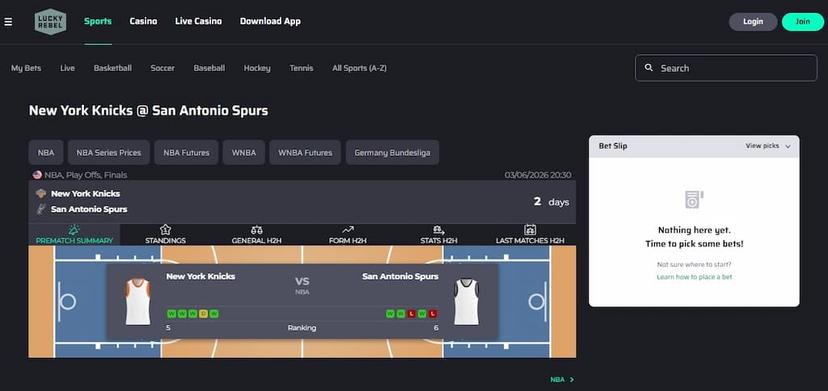The image size is (828, 391).
Task: Open the hamburger menu icon
Action: tap(8, 22)
